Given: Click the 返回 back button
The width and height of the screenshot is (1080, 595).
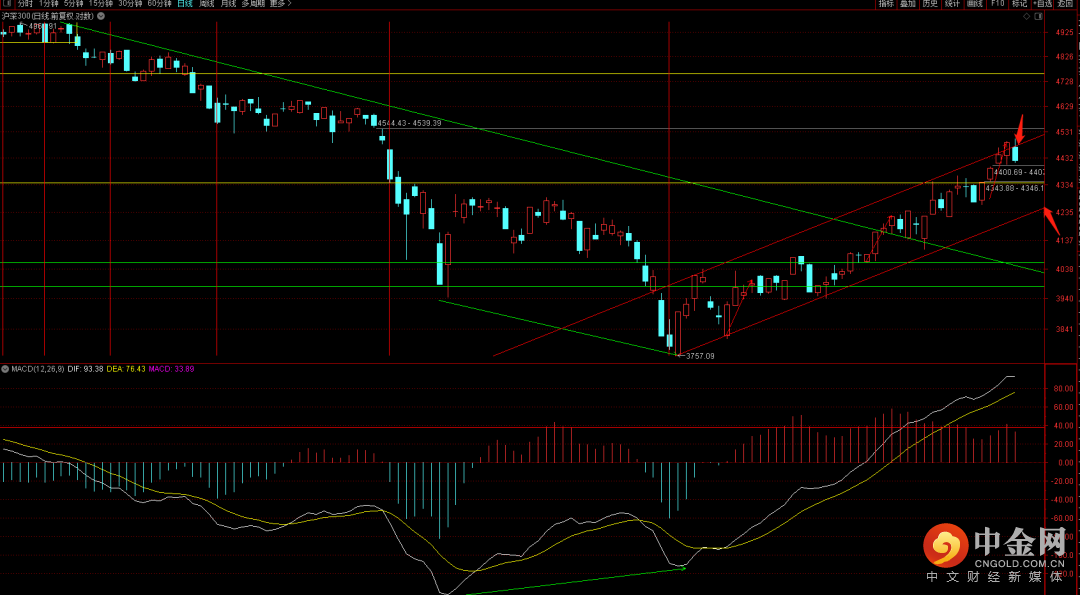Looking at the screenshot, I should [1065, 3].
